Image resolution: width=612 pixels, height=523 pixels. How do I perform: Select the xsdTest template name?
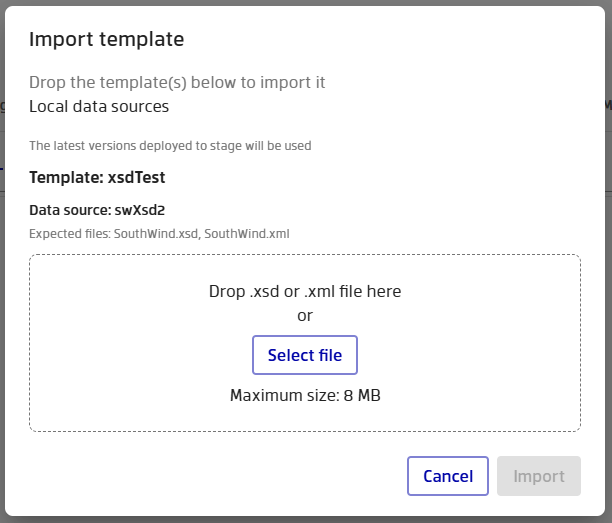[136, 178]
